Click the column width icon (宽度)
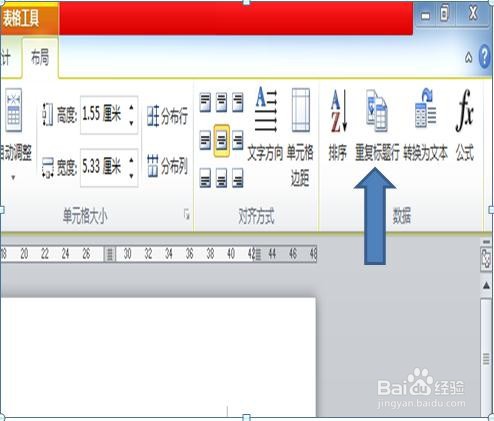This screenshot has height=421, width=494. pyautogui.click(x=48, y=167)
